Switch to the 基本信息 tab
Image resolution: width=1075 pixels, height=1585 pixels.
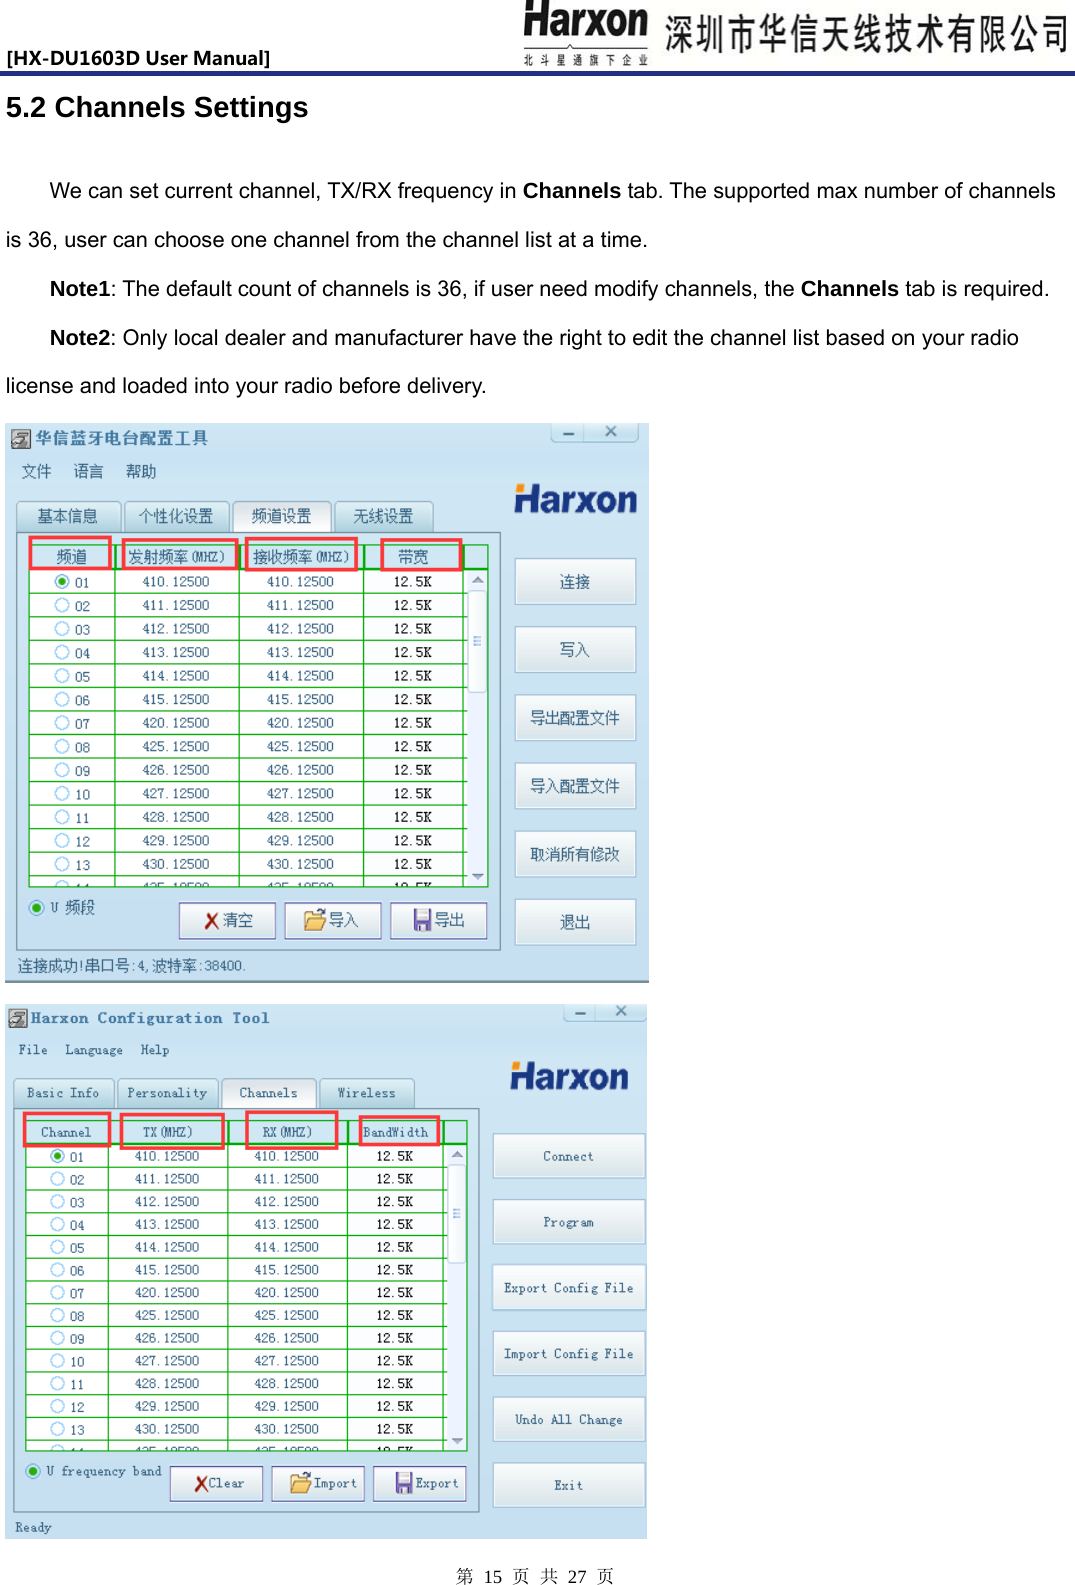point(68,516)
